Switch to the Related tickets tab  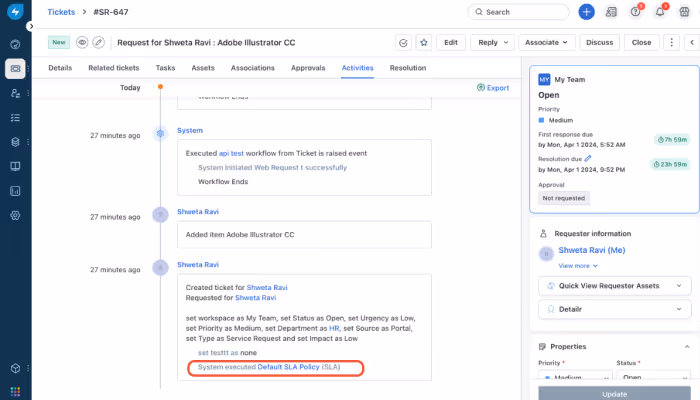click(114, 68)
